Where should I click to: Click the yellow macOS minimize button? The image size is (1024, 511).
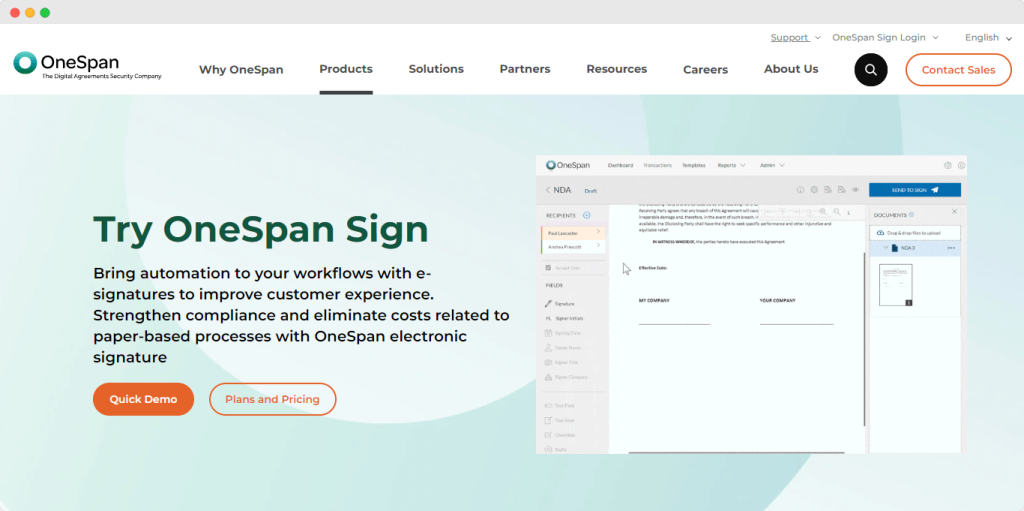tap(29, 12)
